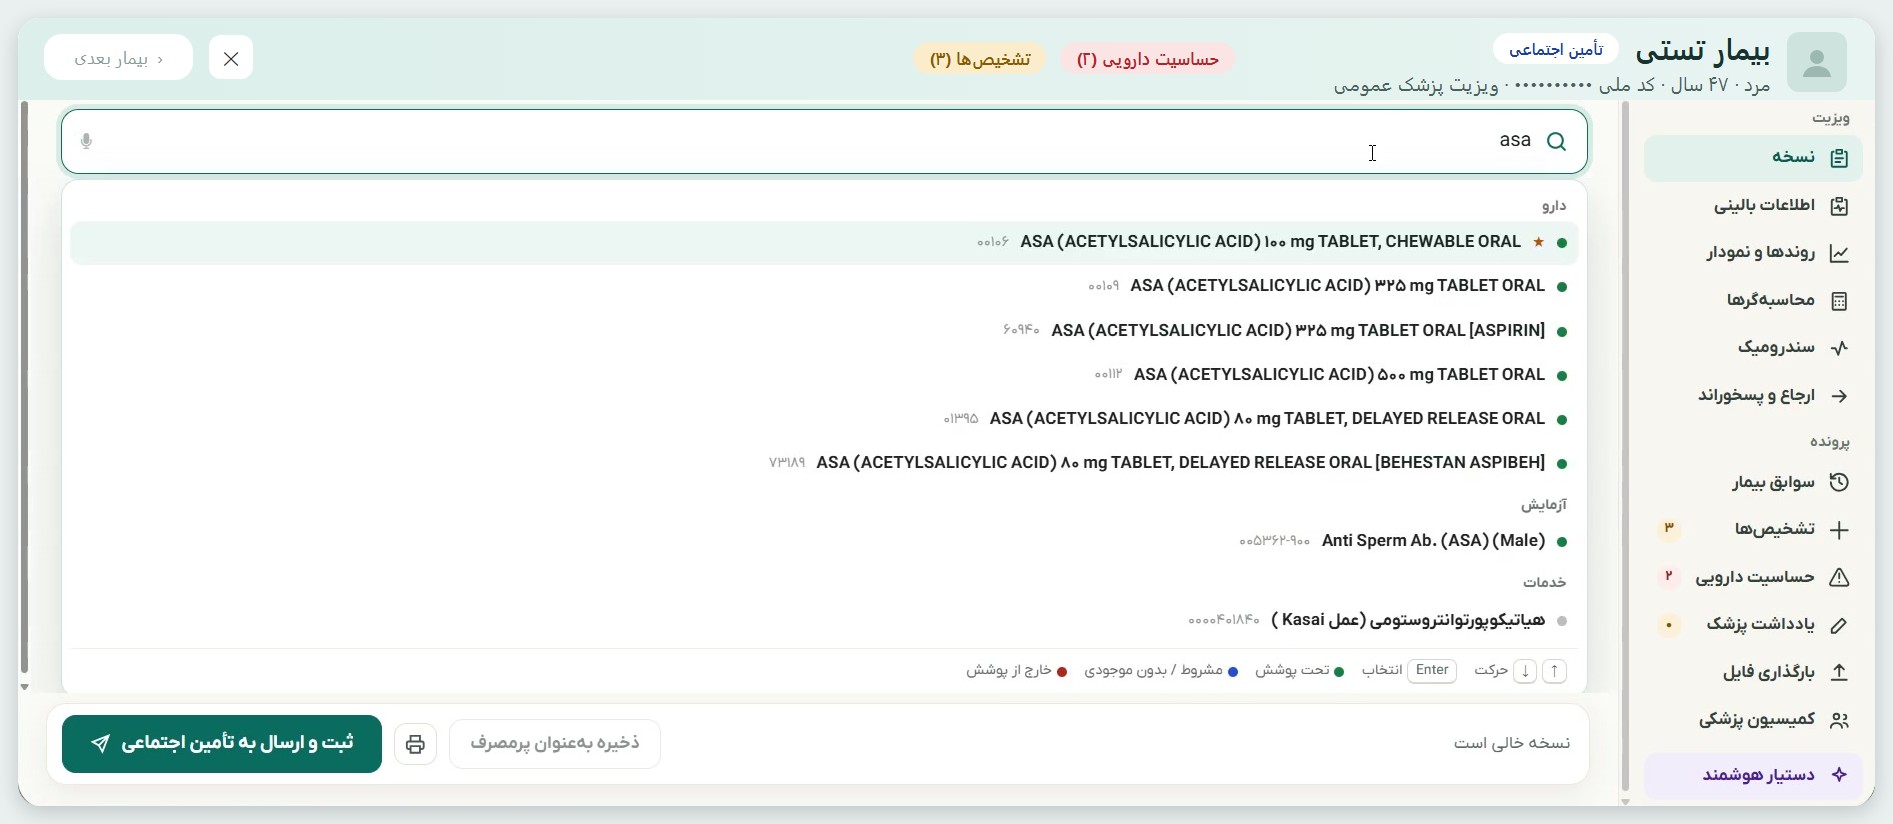Go to سوابق بیمار section
The height and width of the screenshot is (824, 1893).
[x=1753, y=483]
